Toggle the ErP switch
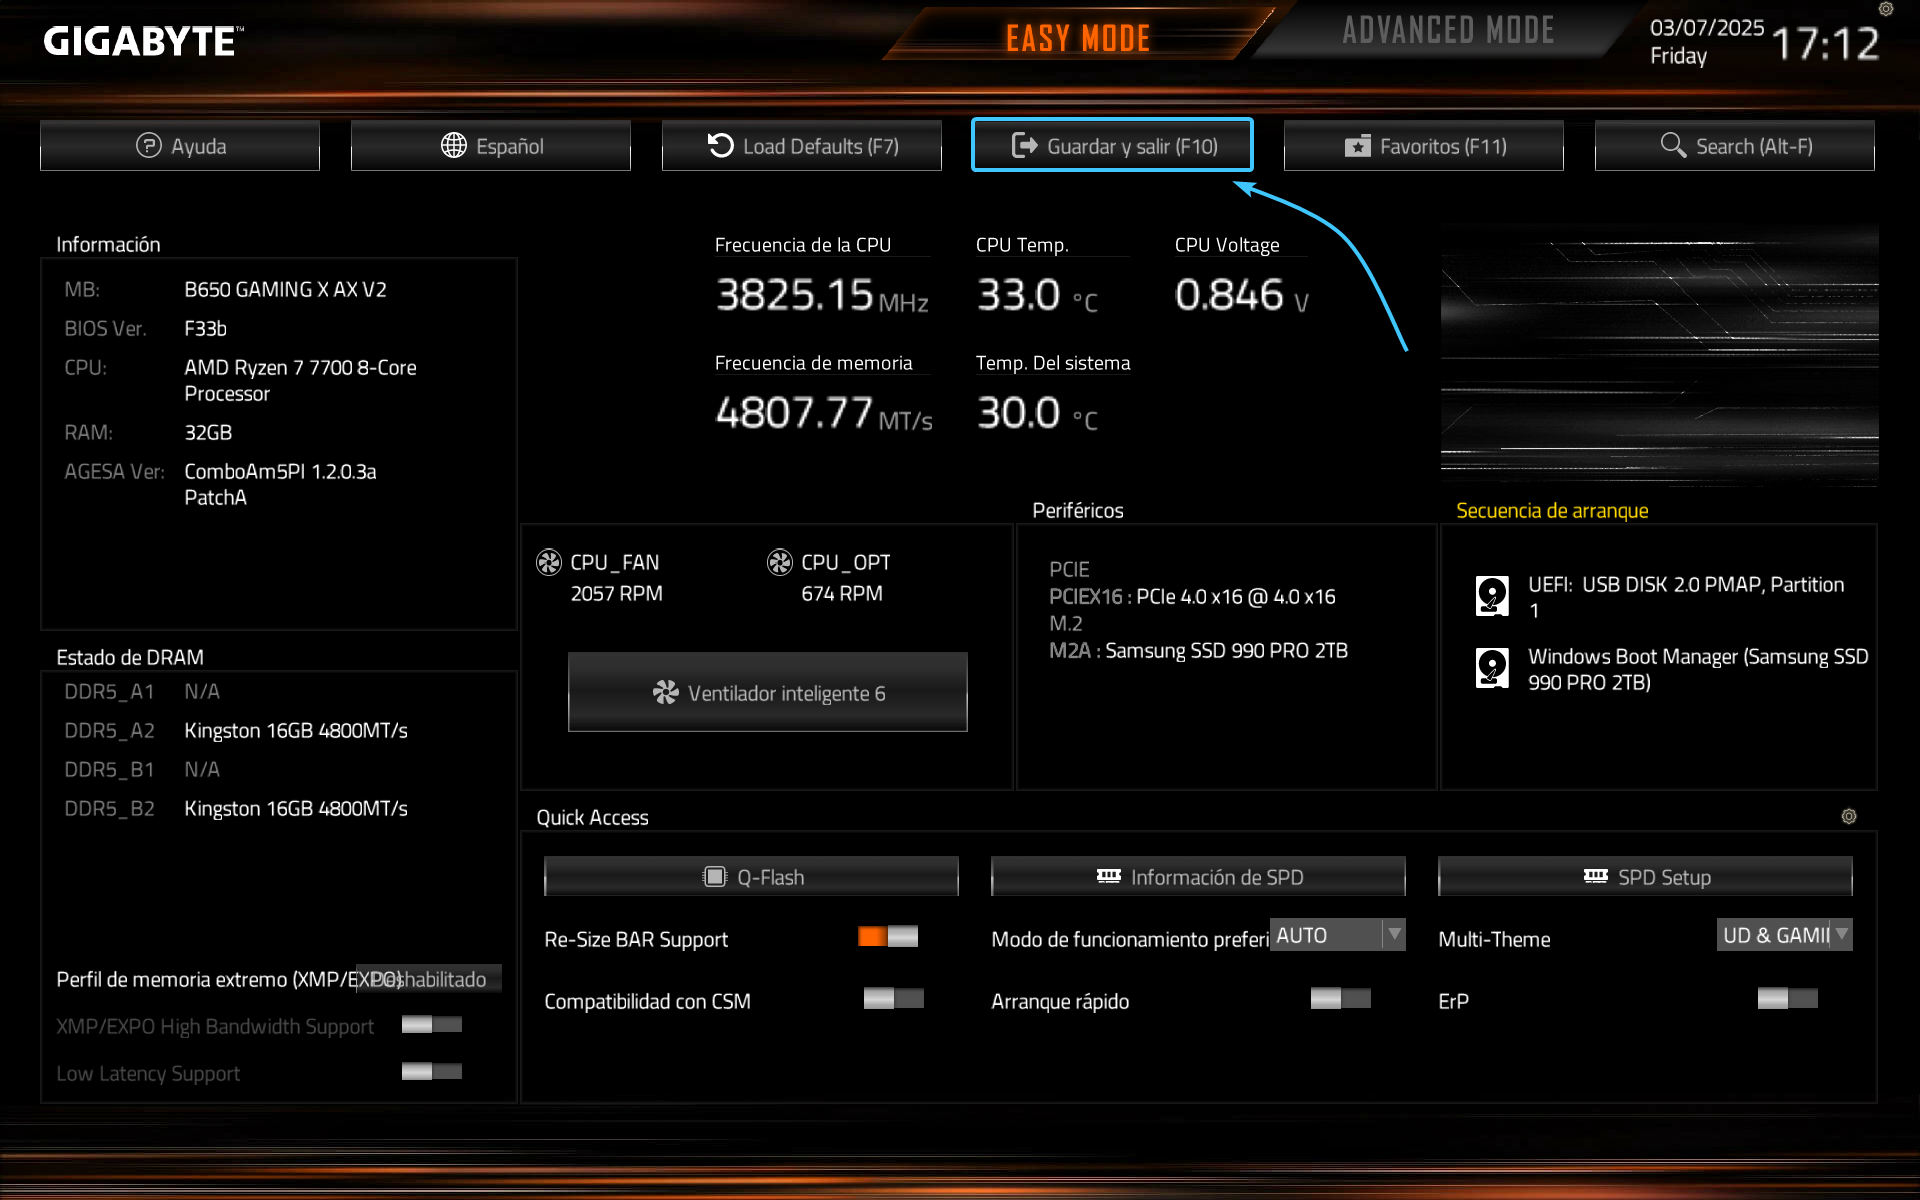The width and height of the screenshot is (1920, 1200). tap(1788, 998)
